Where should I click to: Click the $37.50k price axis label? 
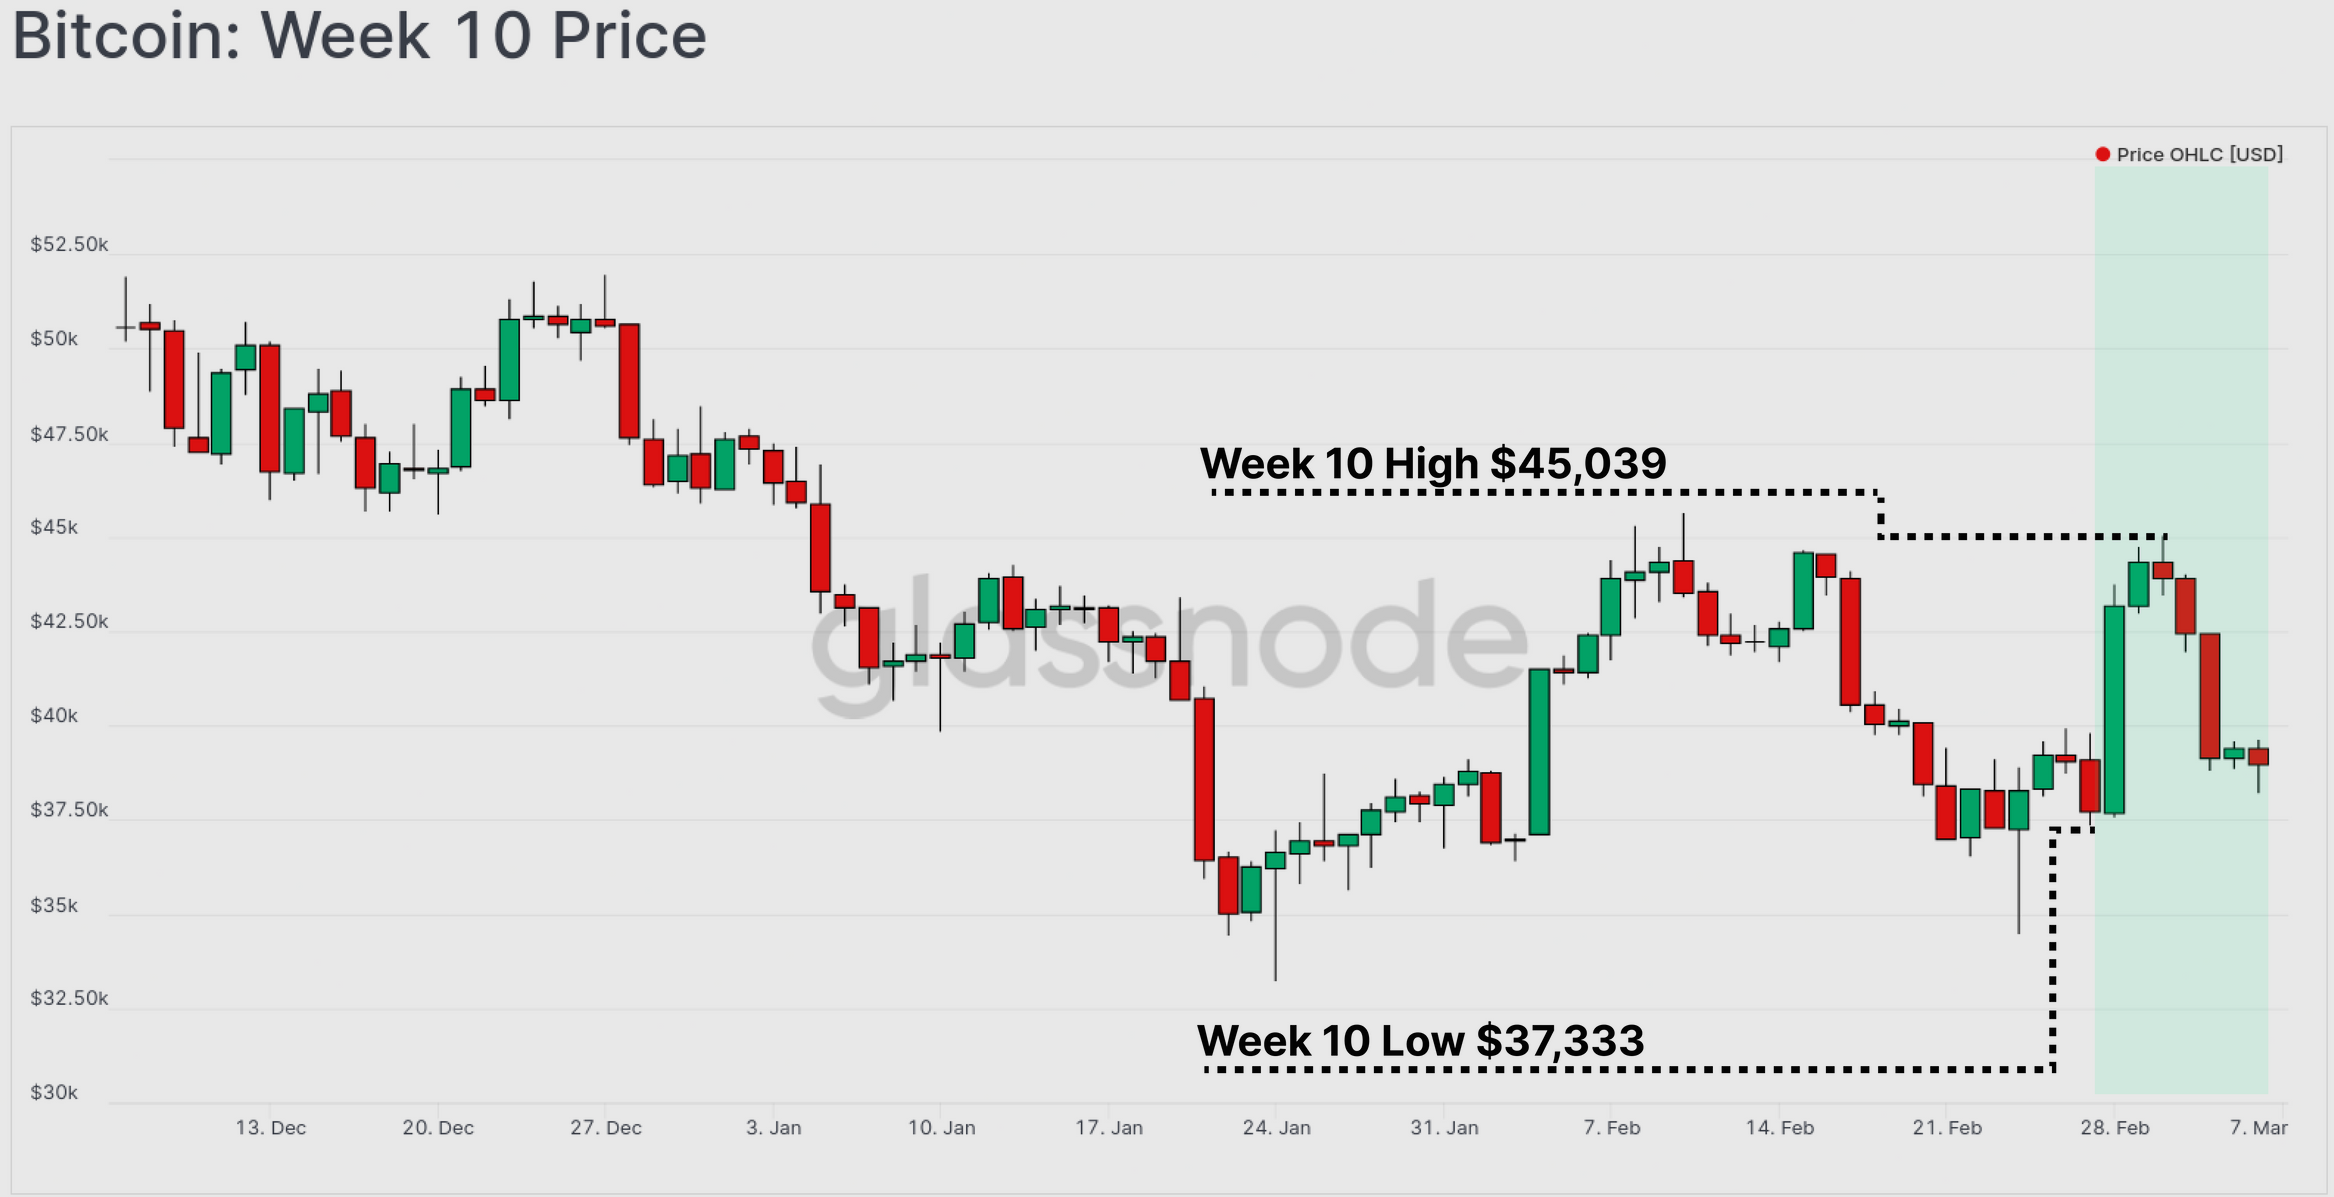[x=69, y=810]
